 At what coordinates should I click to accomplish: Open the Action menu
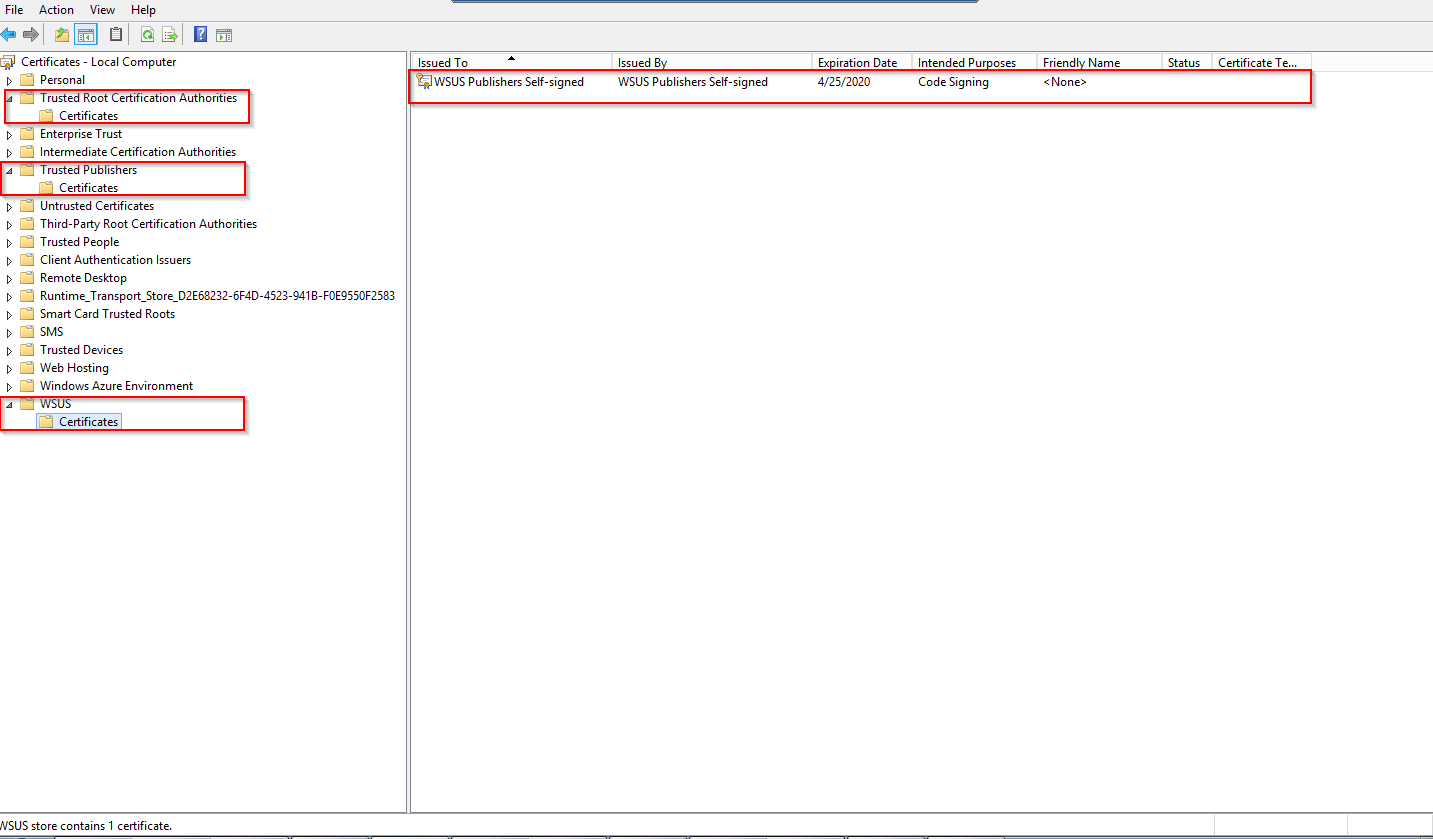pos(56,10)
